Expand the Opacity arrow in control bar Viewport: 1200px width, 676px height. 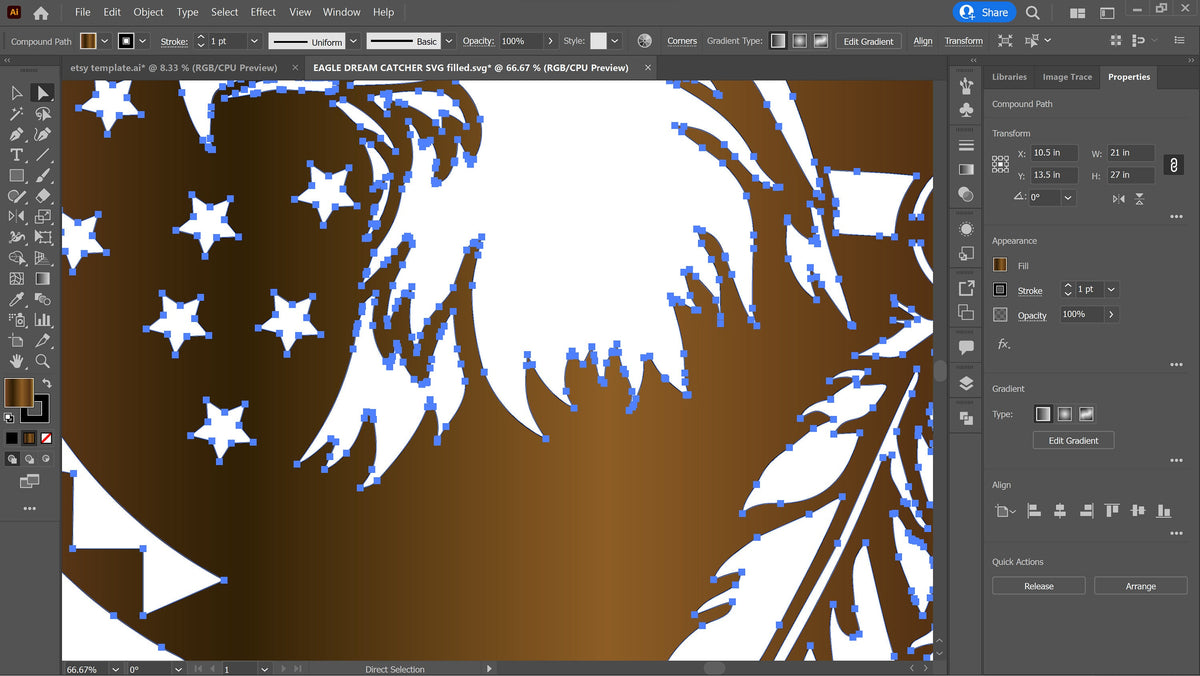pos(550,41)
